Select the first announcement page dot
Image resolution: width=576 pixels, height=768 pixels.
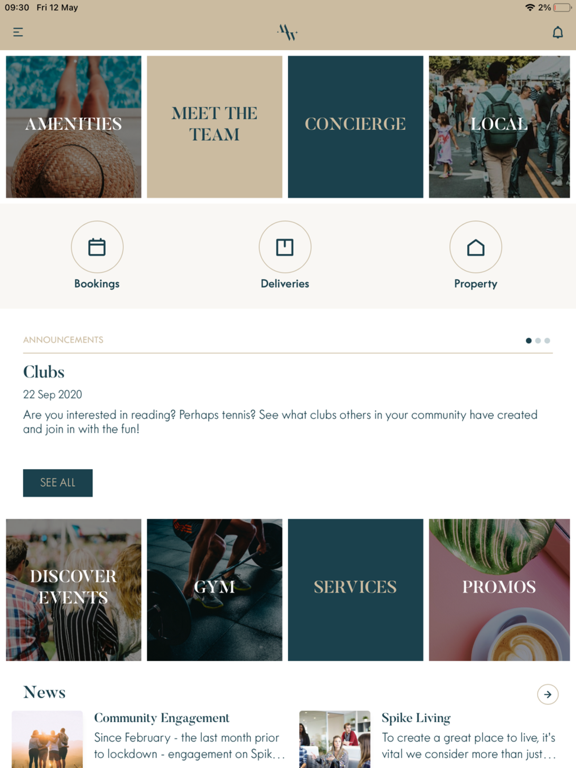528,340
